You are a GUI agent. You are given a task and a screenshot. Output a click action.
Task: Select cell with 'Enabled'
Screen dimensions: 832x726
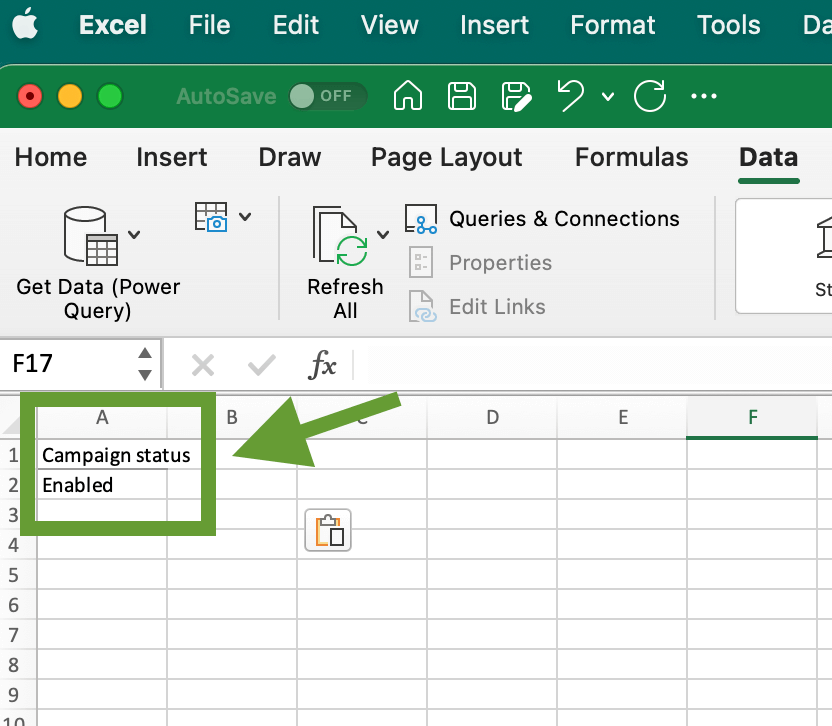(102, 485)
